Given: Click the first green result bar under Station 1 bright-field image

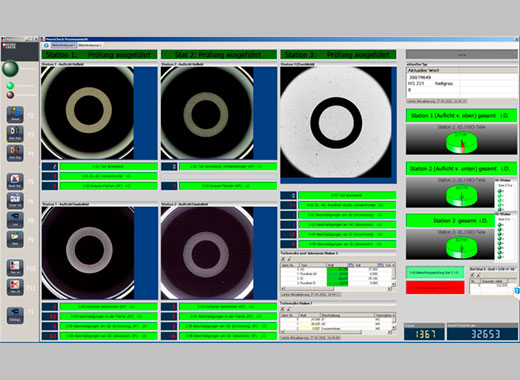Looking at the screenshot, I should (x=108, y=166).
